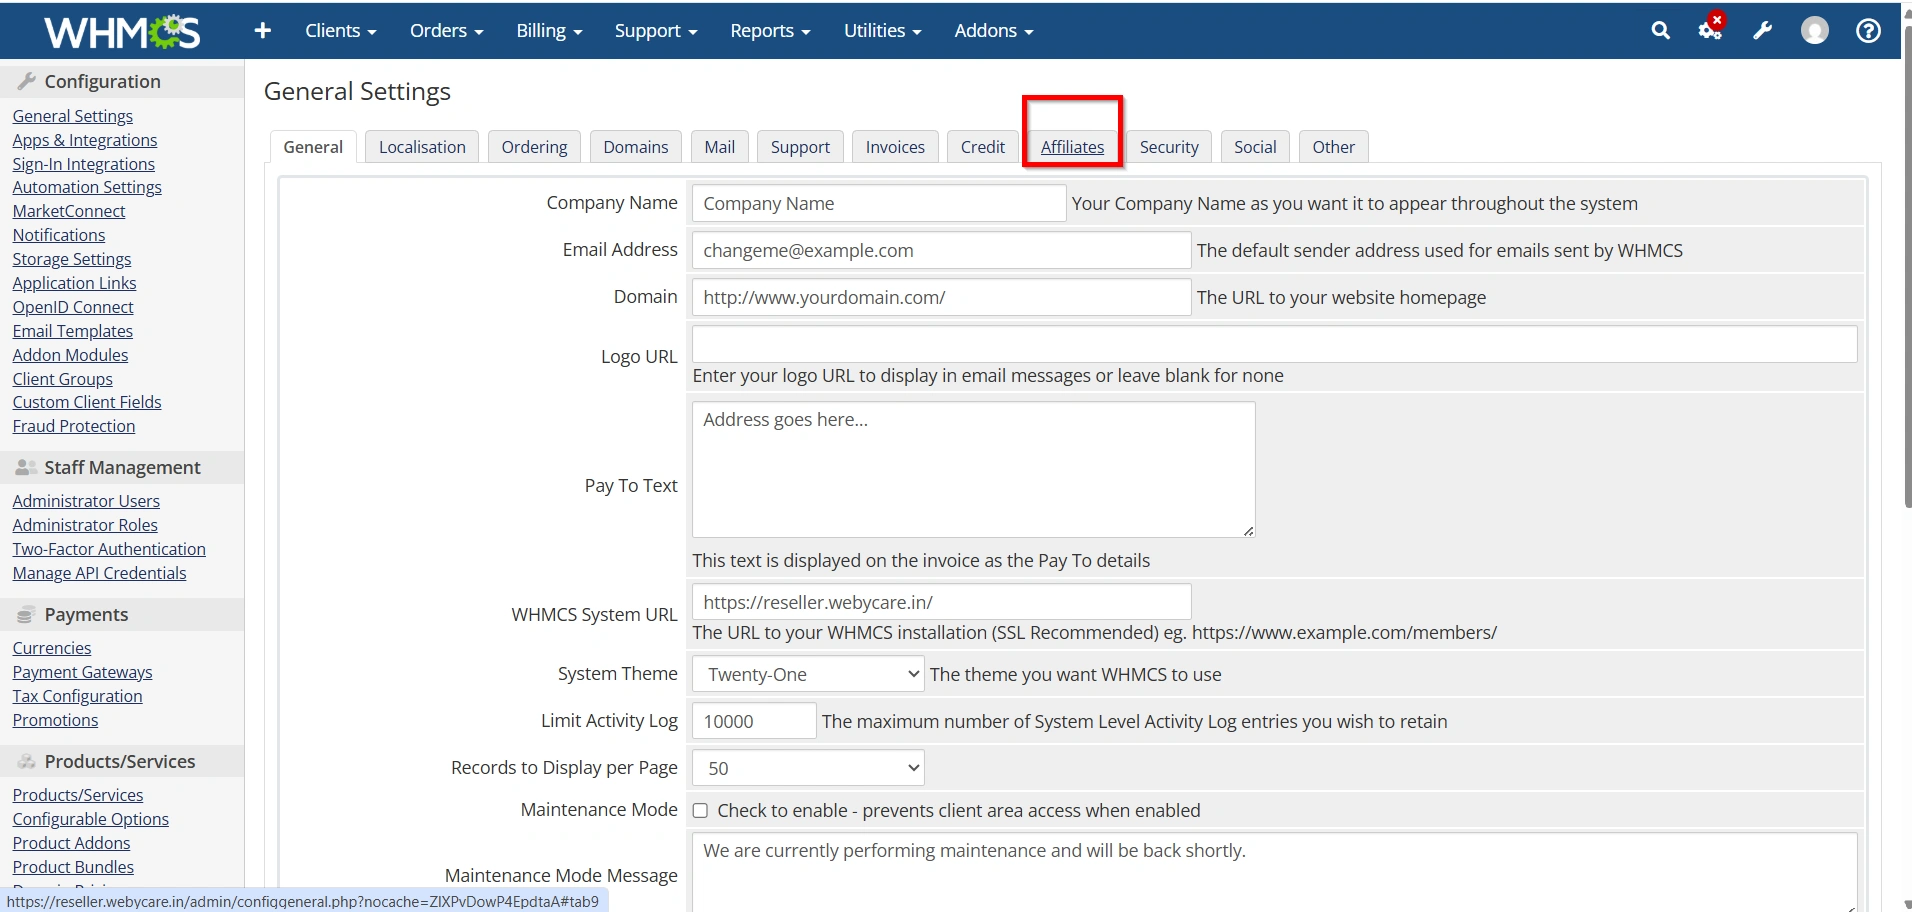Viewport: 1912px width, 912px height.
Task: Open the wrench configuration icon
Action: [x=1763, y=31]
